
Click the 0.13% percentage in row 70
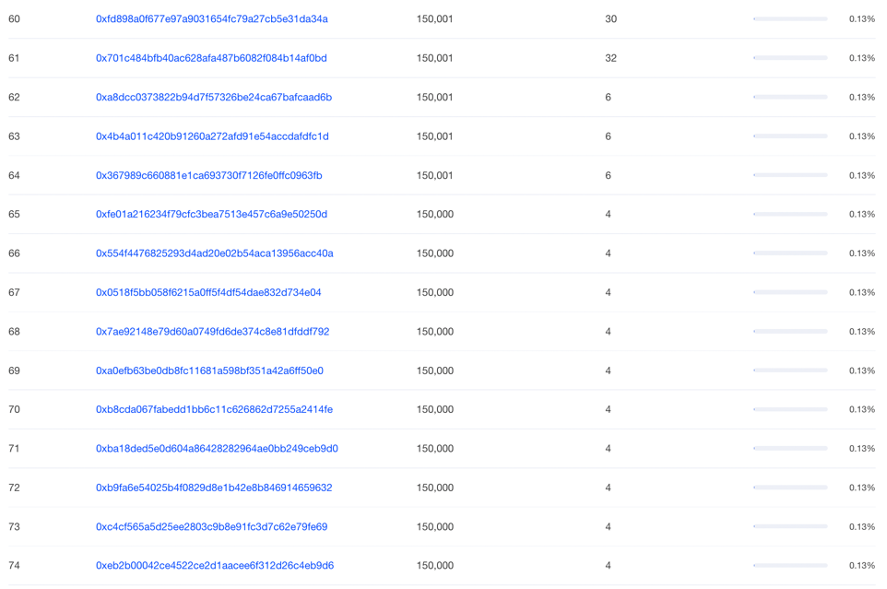click(x=862, y=409)
